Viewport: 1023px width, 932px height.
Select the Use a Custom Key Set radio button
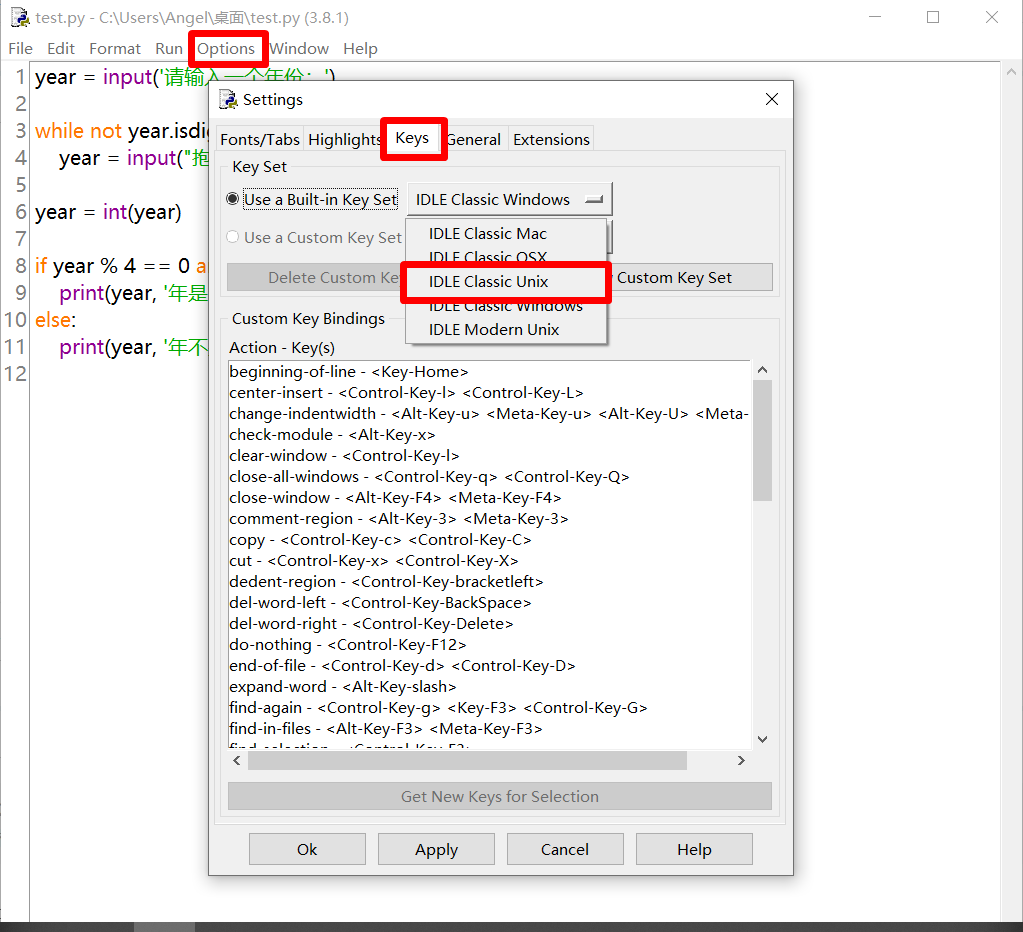click(233, 237)
